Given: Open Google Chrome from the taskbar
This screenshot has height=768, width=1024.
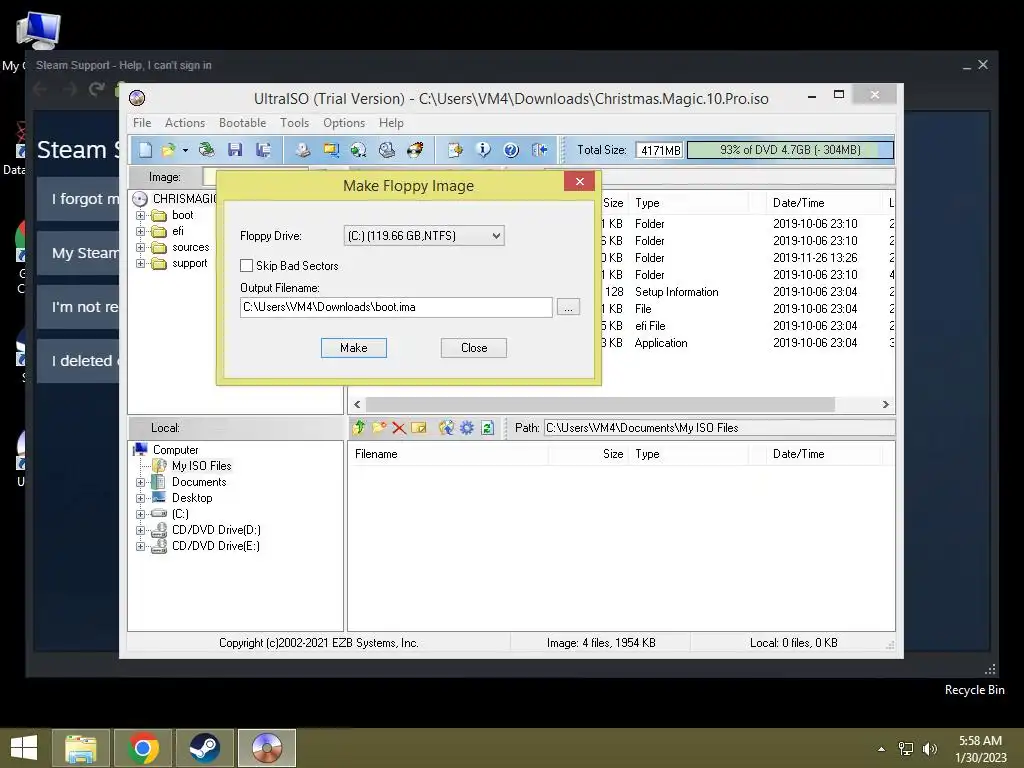Looking at the screenshot, I should (x=143, y=748).
